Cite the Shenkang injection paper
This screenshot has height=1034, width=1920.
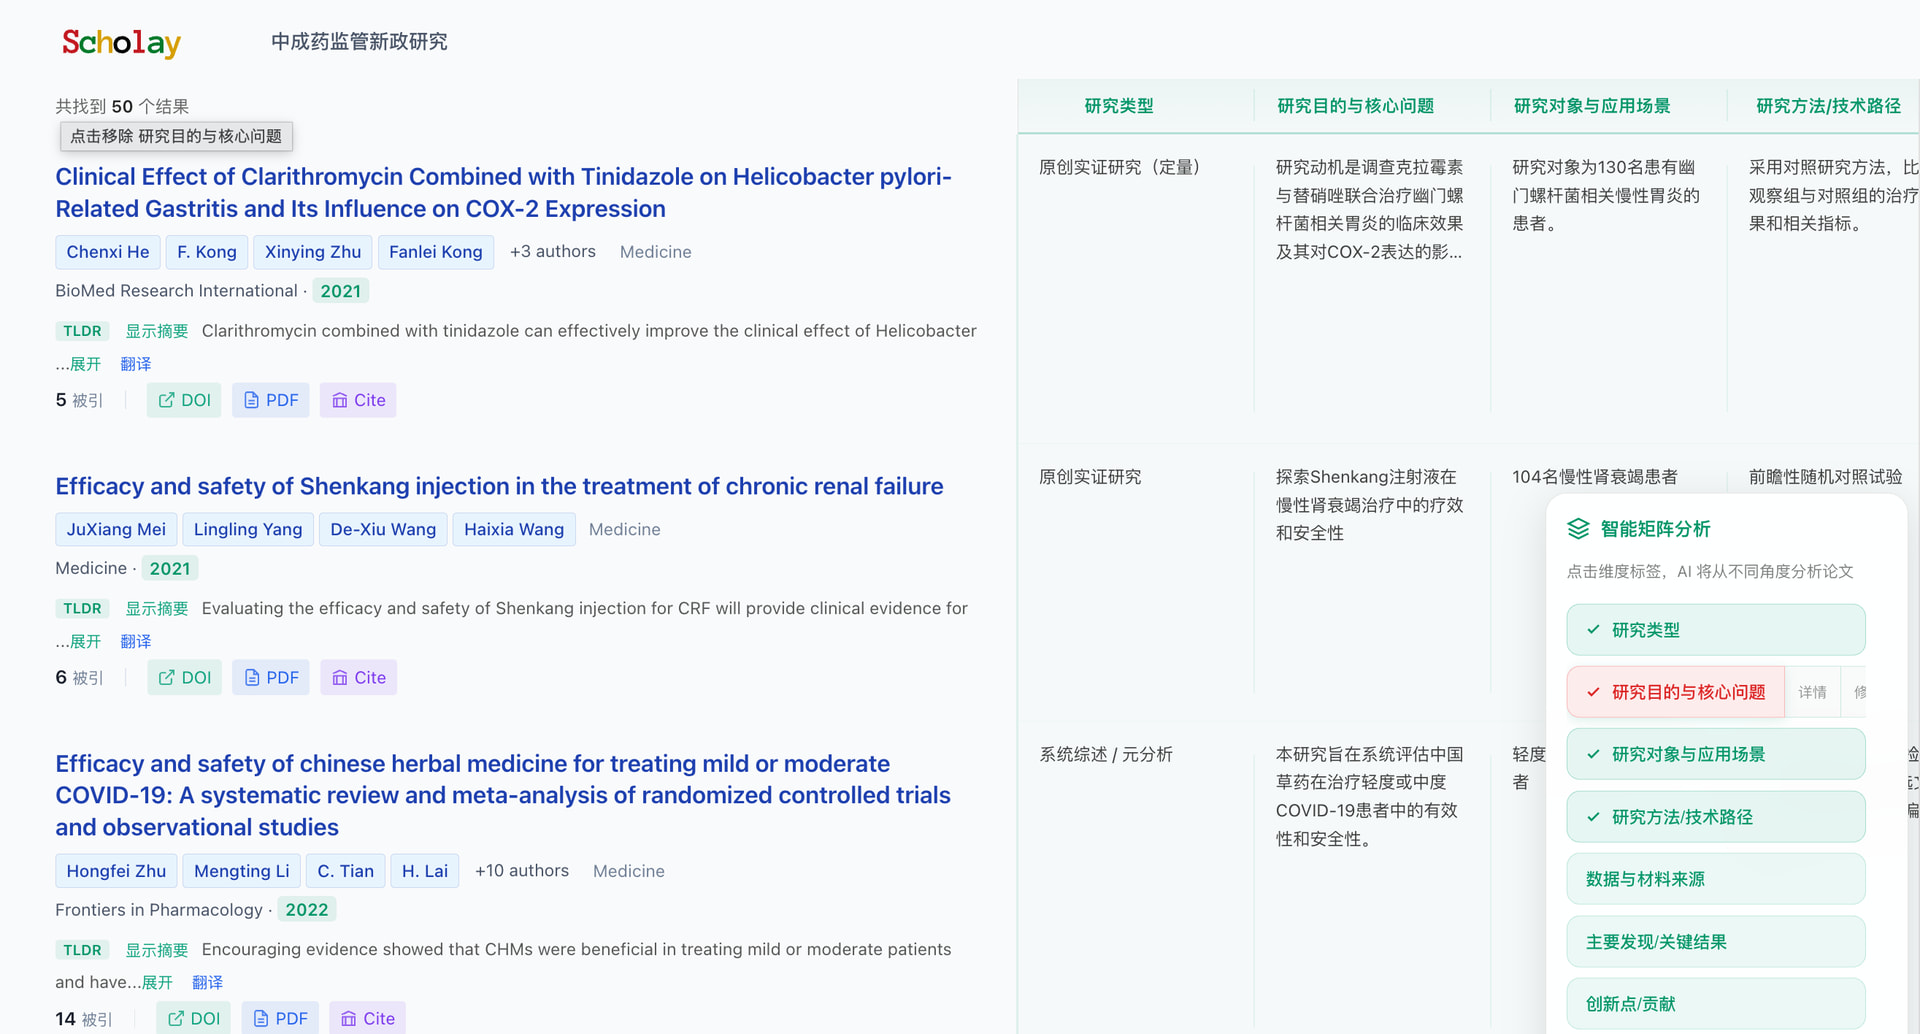[x=358, y=678]
